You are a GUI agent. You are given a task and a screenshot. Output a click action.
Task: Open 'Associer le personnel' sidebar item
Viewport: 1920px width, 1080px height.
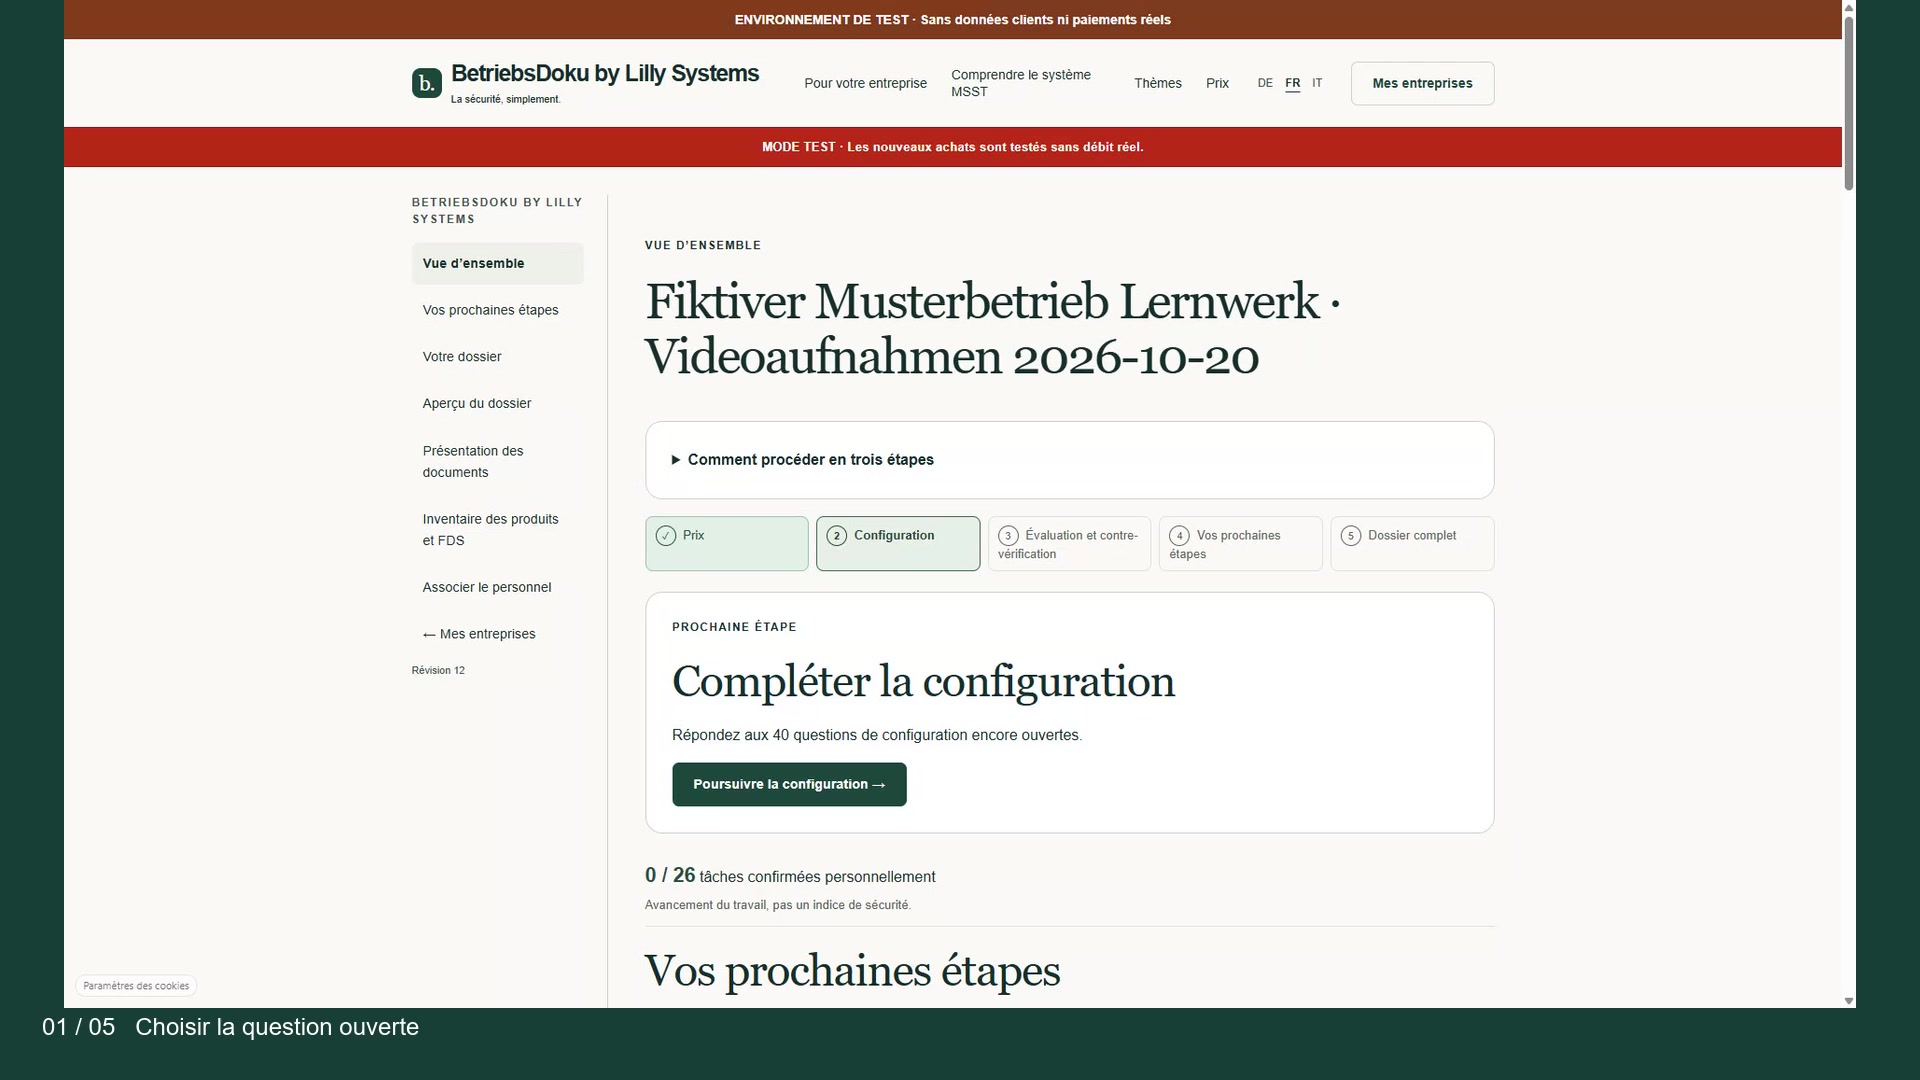(x=497, y=587)
